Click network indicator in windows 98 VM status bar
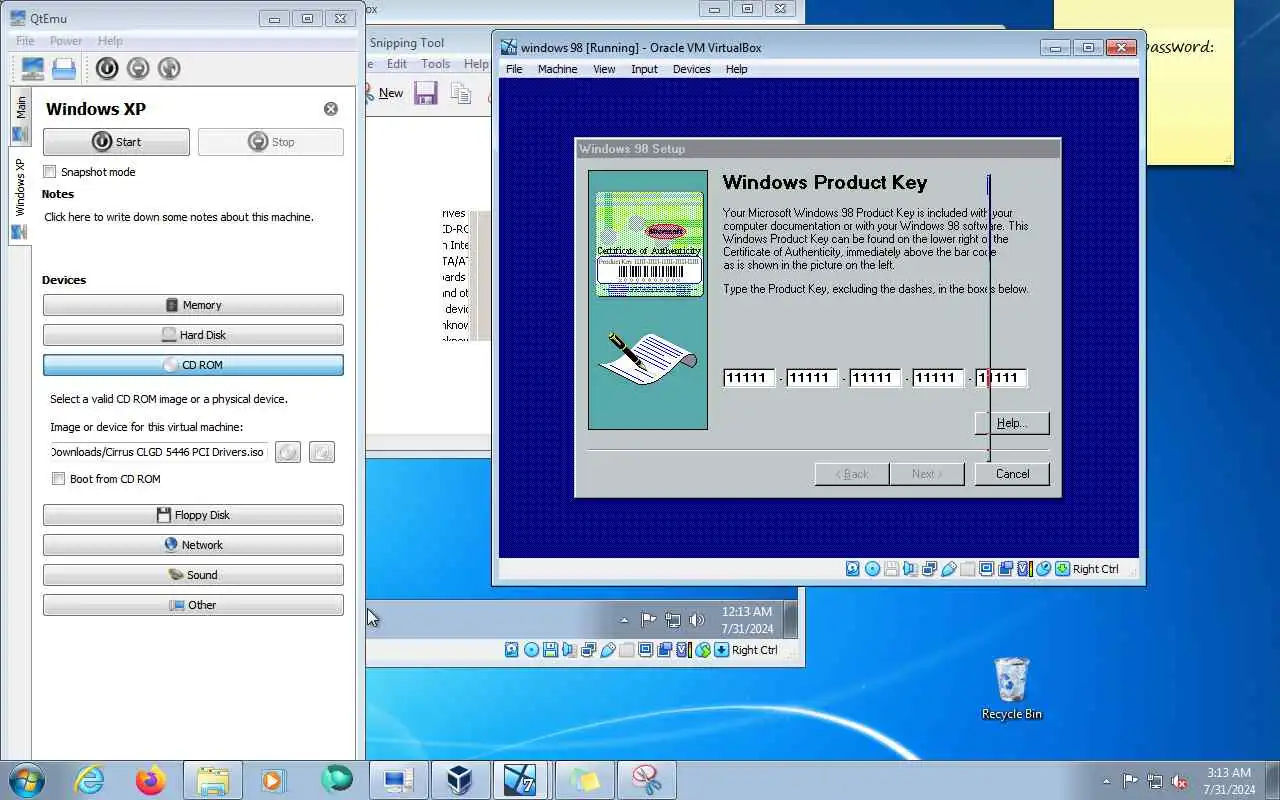This screenshot has height=800, width=1280. click(x=929, y=569)
